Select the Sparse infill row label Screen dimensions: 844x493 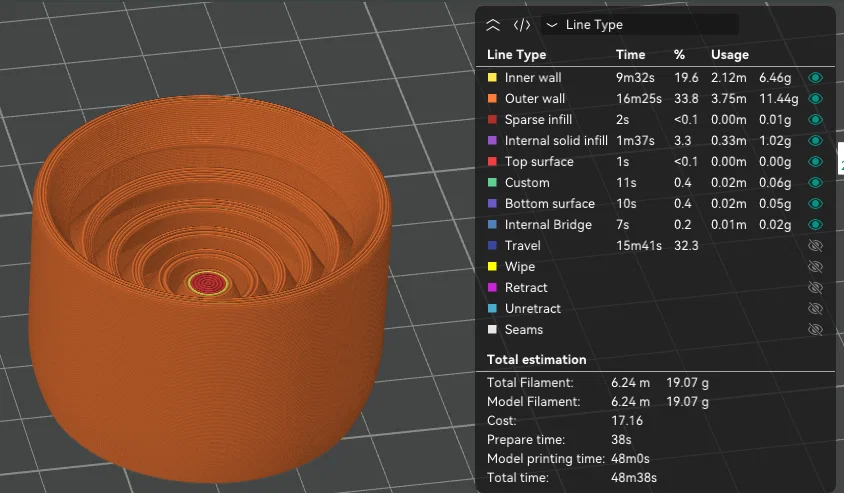point(538,119)
